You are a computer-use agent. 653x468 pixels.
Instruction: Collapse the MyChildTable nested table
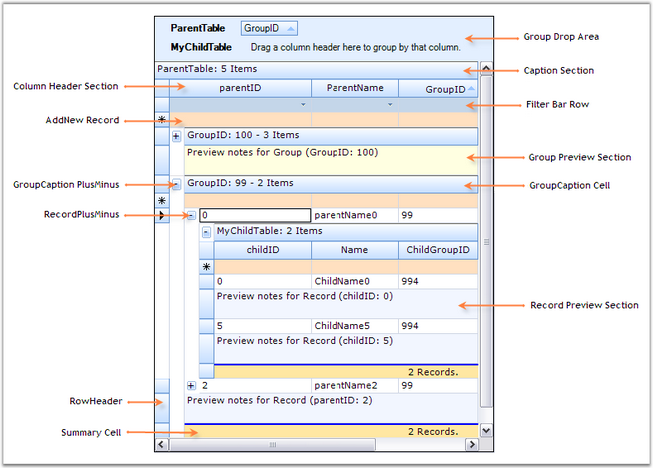click(206, 232)
